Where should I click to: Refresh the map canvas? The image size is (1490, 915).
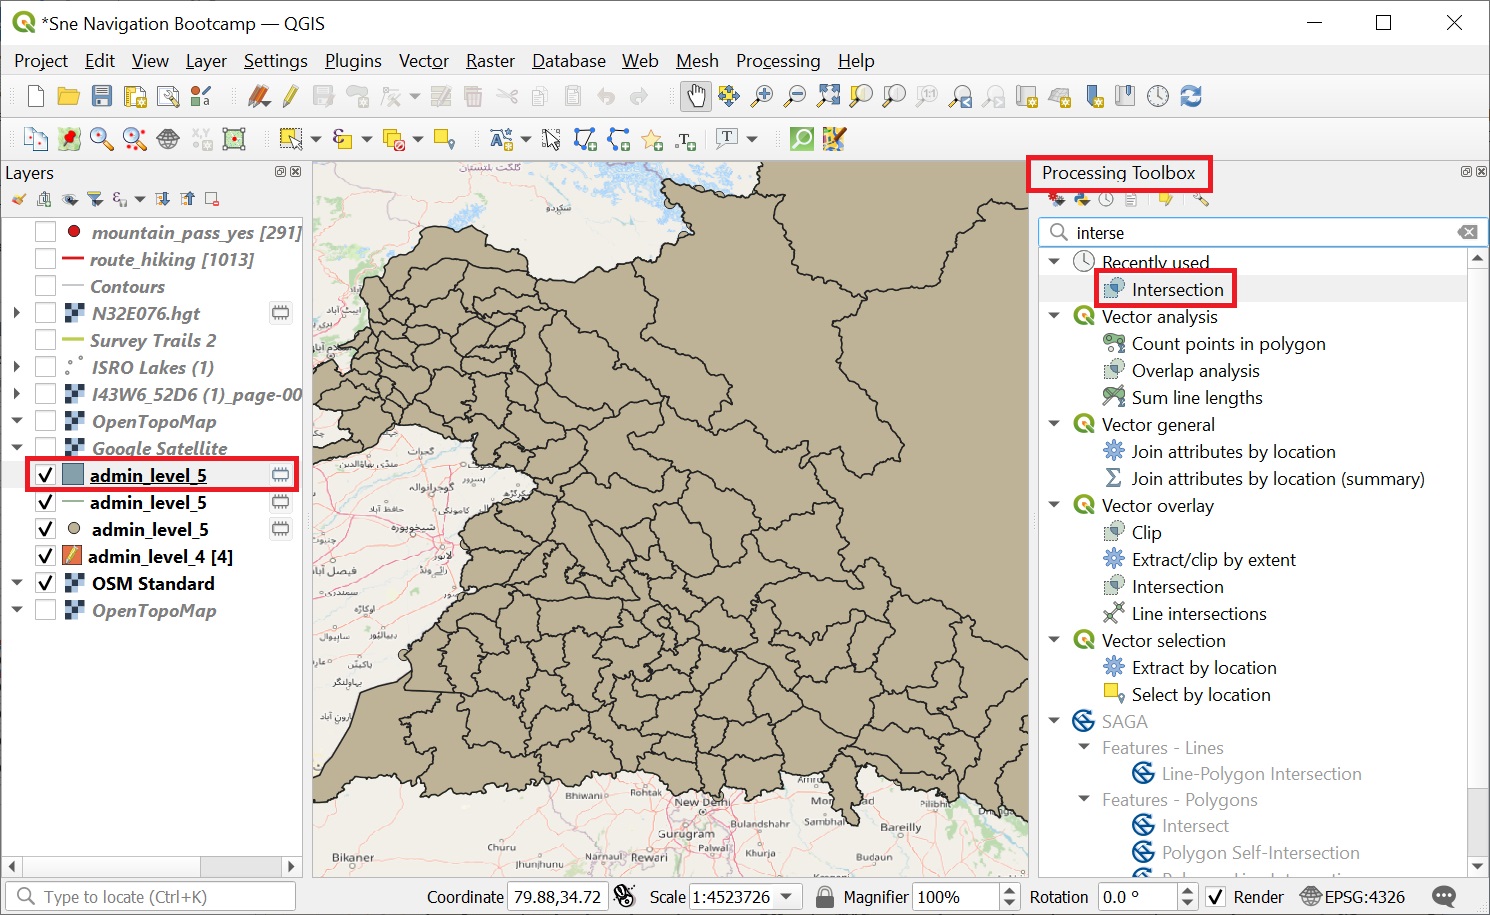click(1191, 96)
